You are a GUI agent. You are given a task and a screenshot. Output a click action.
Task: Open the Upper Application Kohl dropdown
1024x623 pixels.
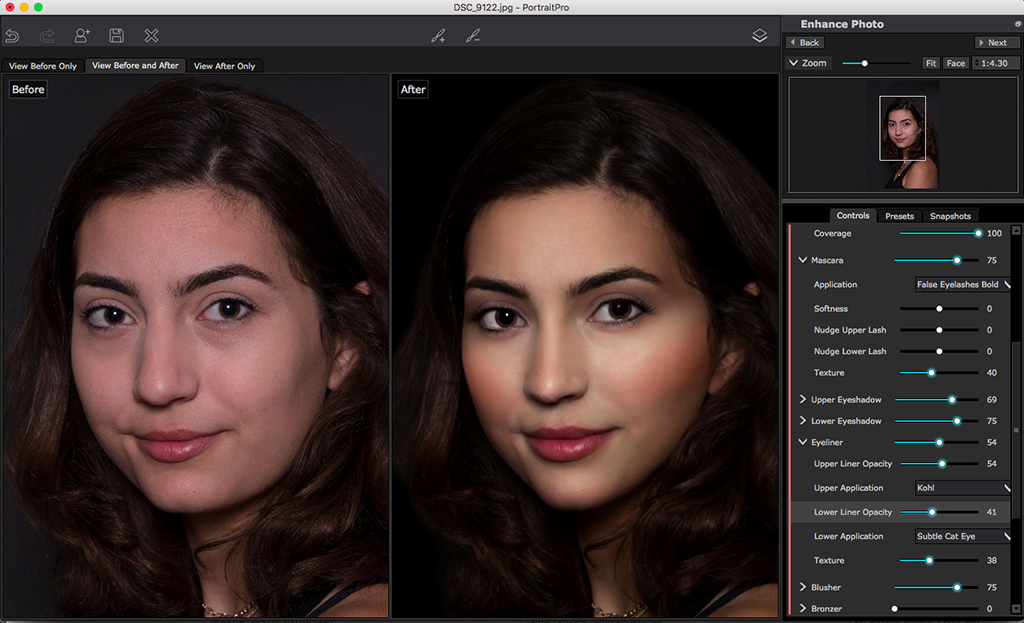[961, 487]
